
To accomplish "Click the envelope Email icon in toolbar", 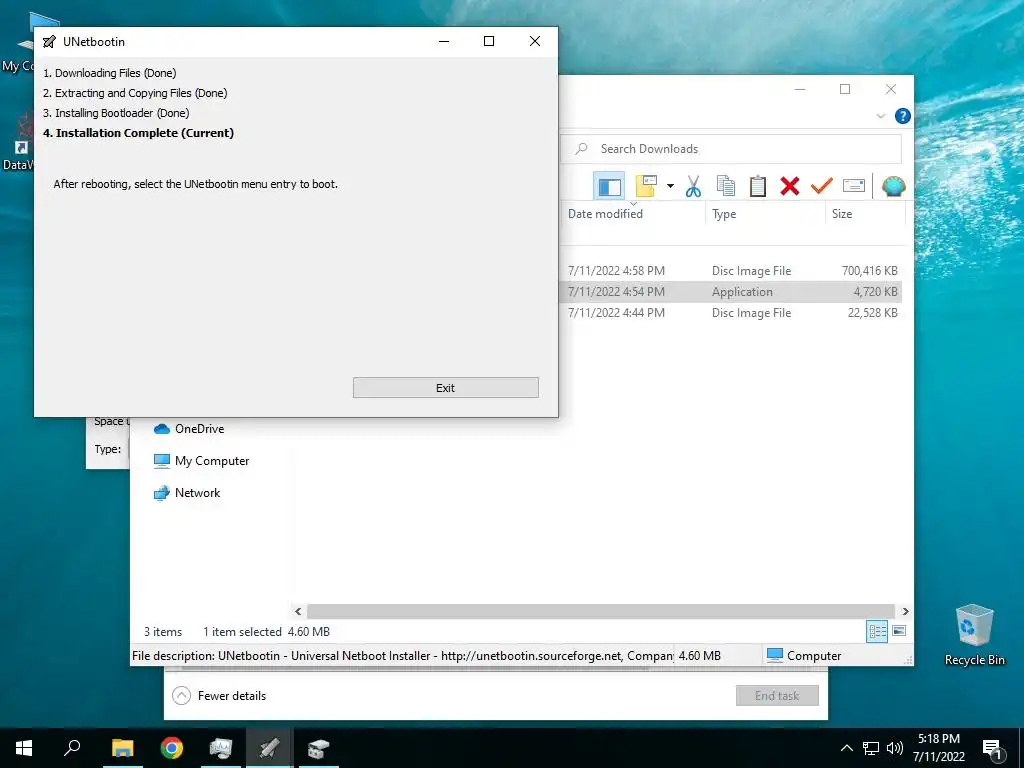I will (854, 186).
